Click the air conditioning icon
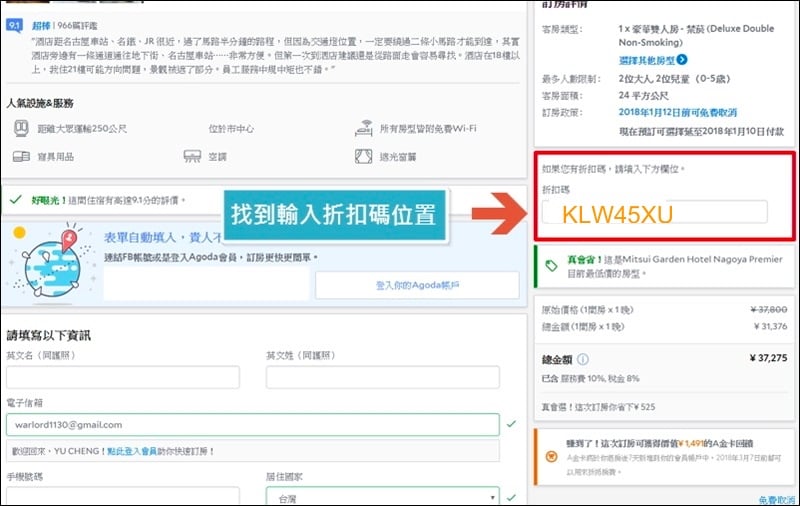The image size is (800, 506). coord(192,156)
